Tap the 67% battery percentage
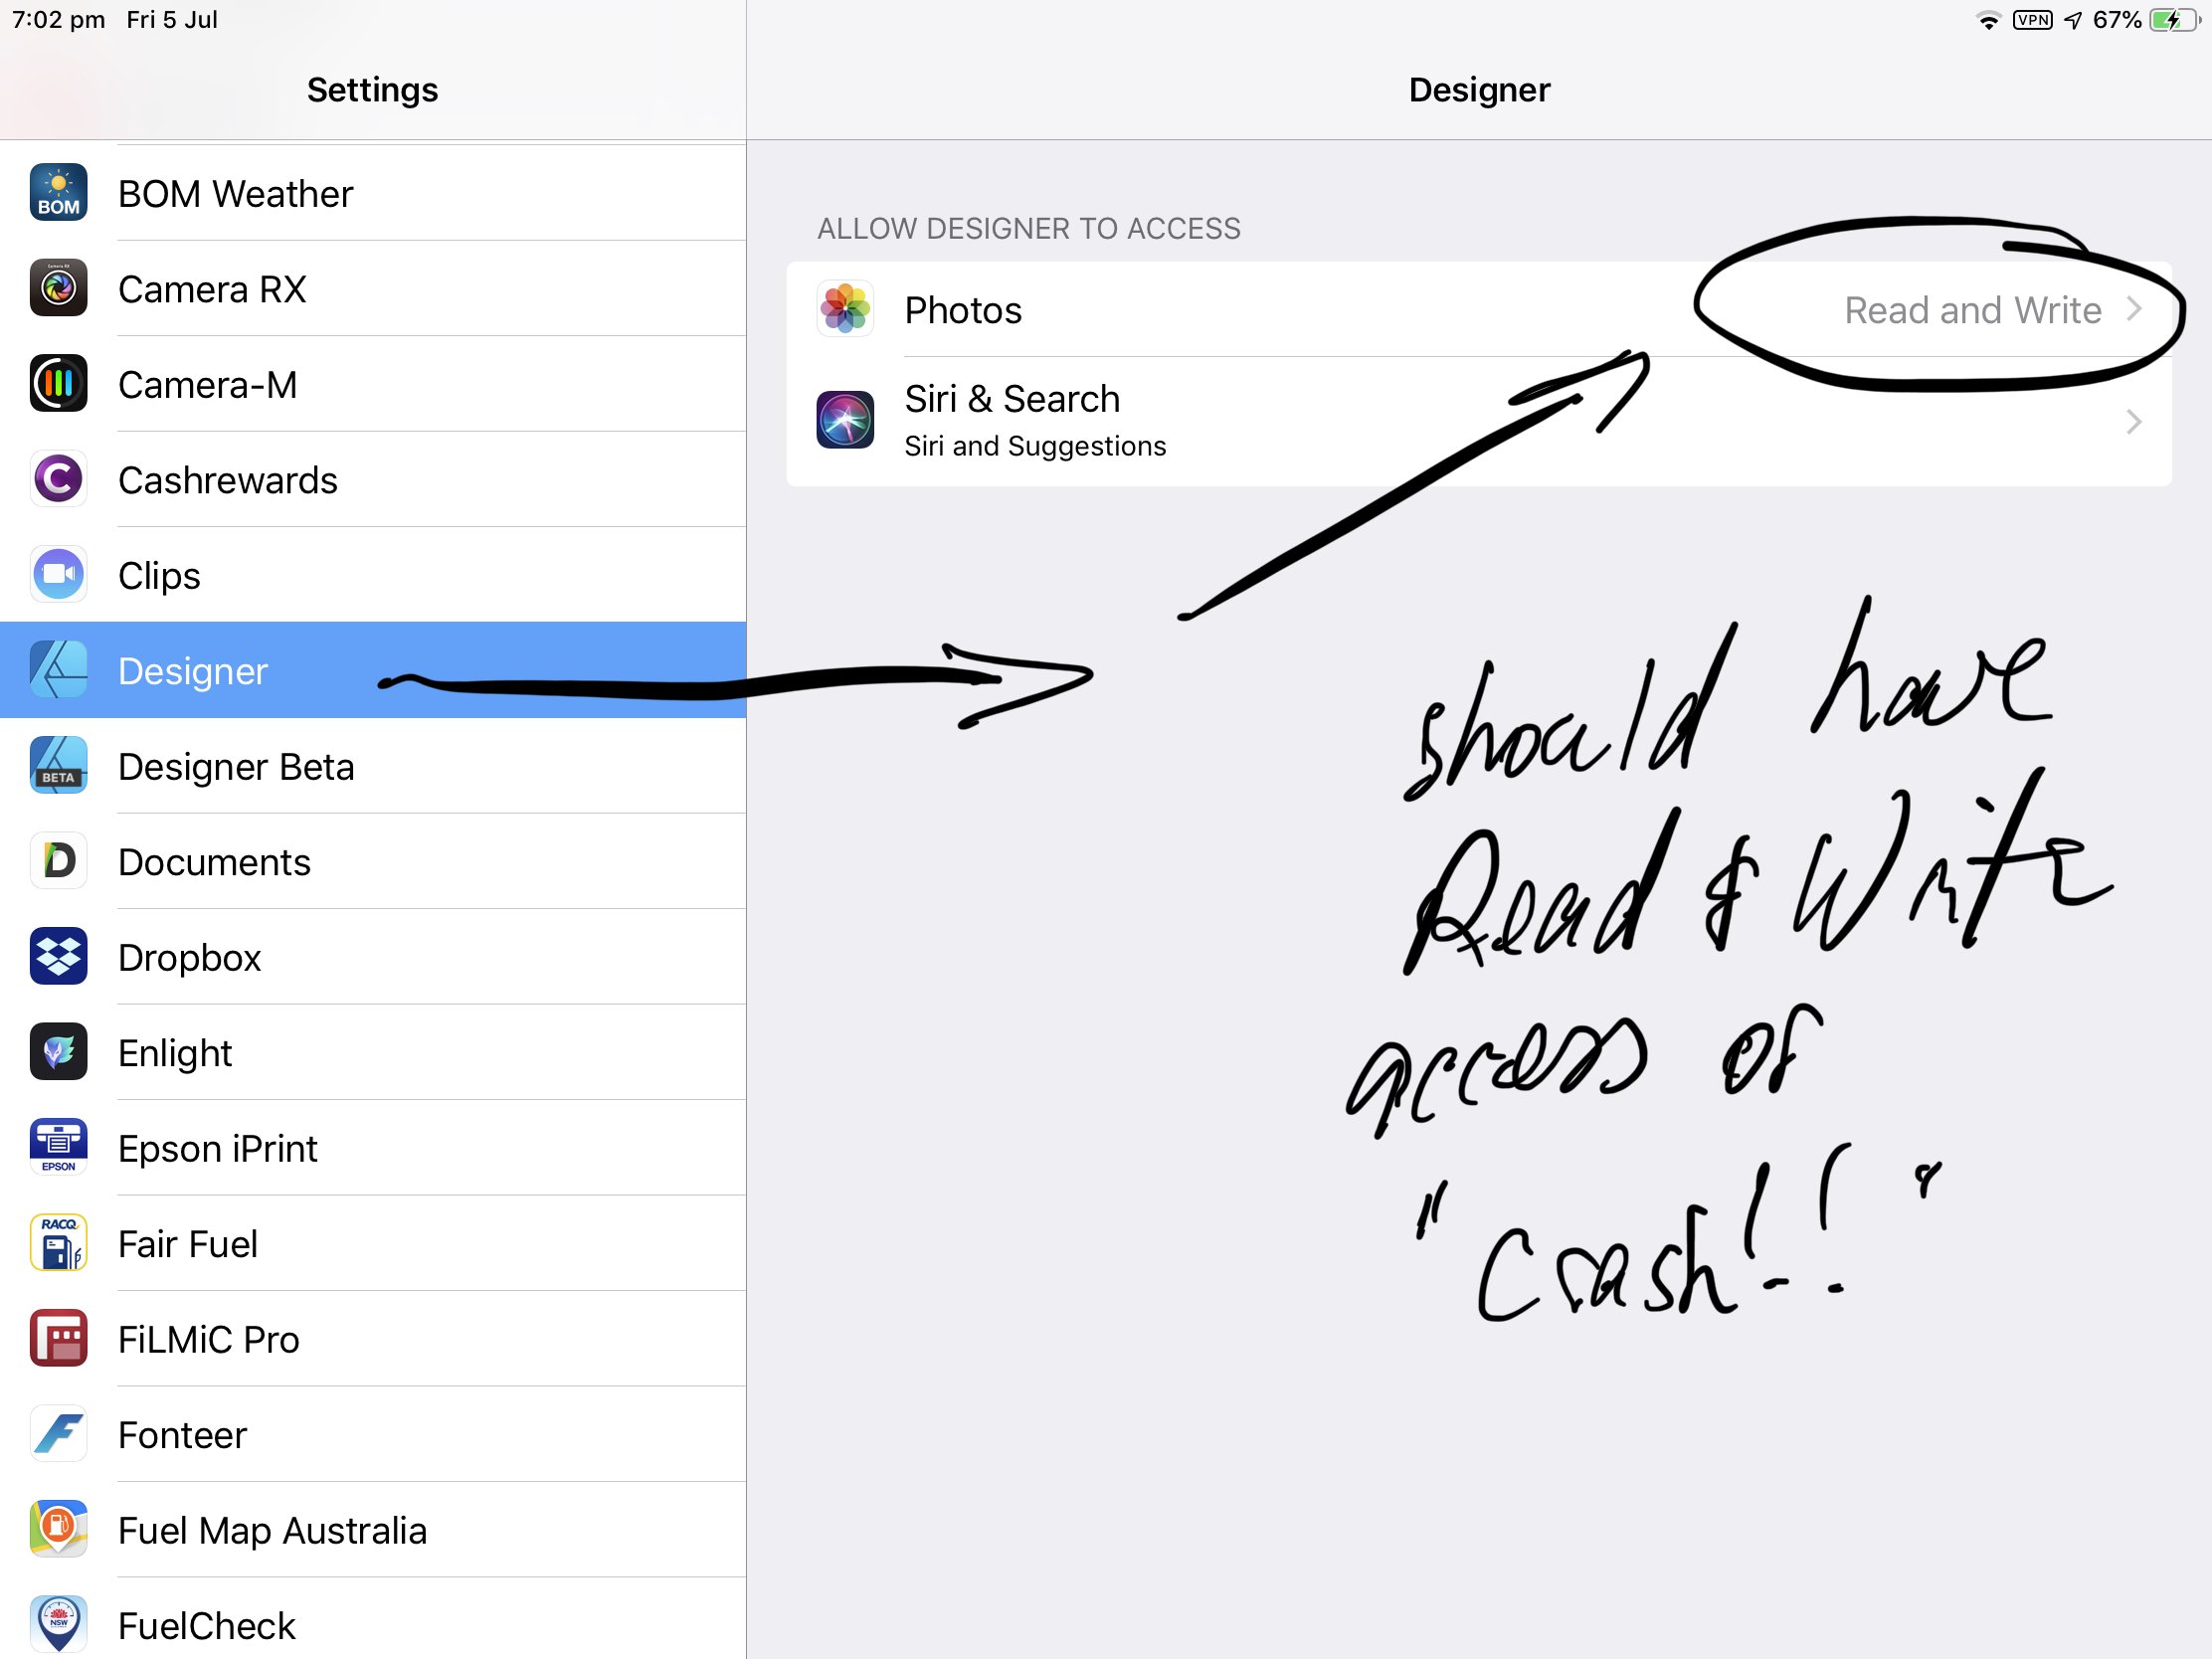 click(2117, 20)
